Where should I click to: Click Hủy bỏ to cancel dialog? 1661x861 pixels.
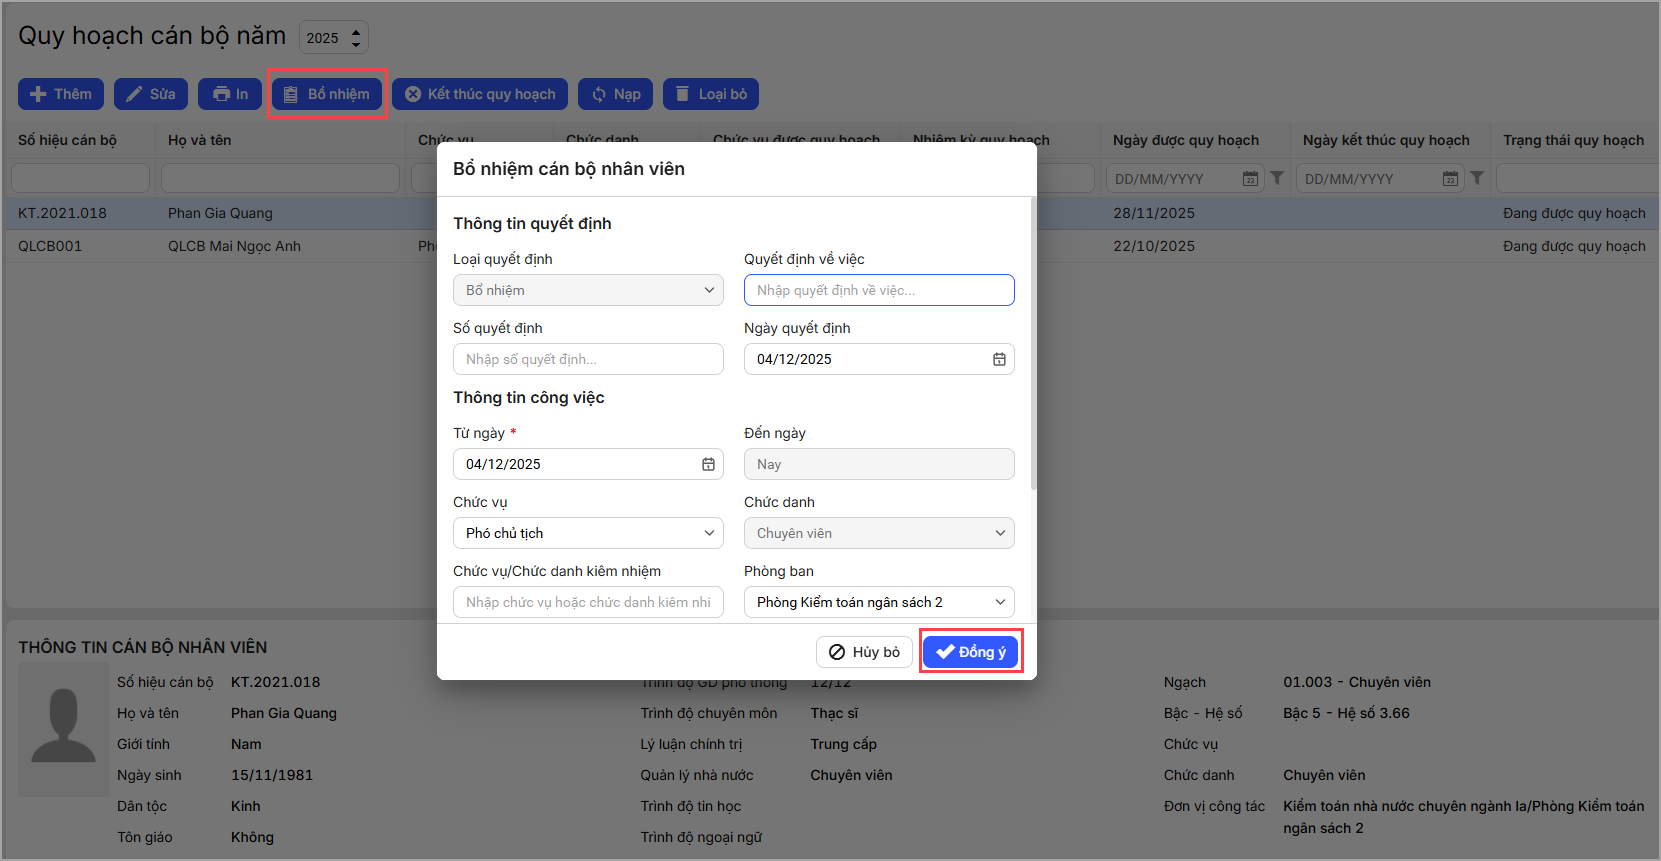[864, 652]
